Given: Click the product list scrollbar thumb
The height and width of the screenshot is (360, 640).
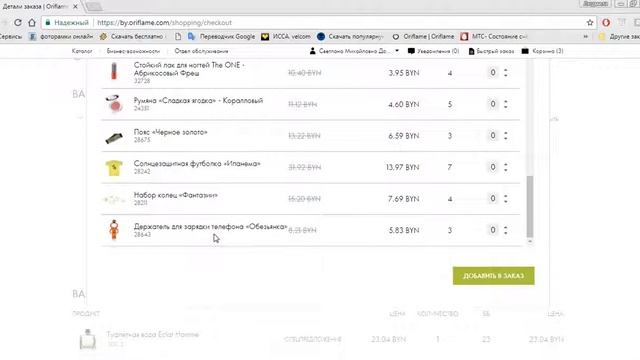Looking at the screenshot, I should pyautogui.click(x=530, y=207).
